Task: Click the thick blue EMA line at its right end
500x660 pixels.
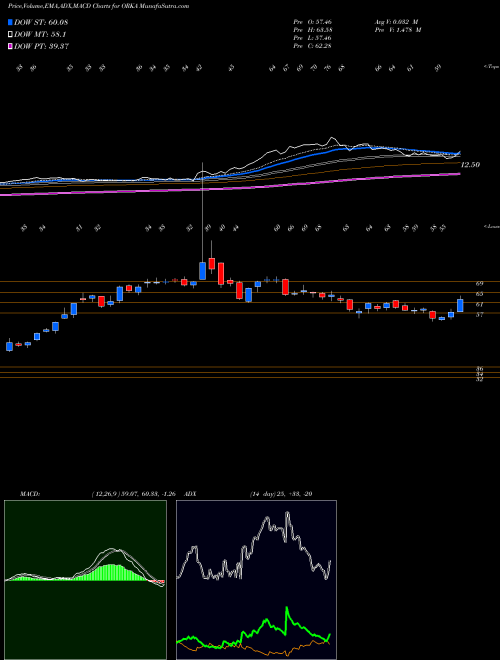Action: point(457,153)
